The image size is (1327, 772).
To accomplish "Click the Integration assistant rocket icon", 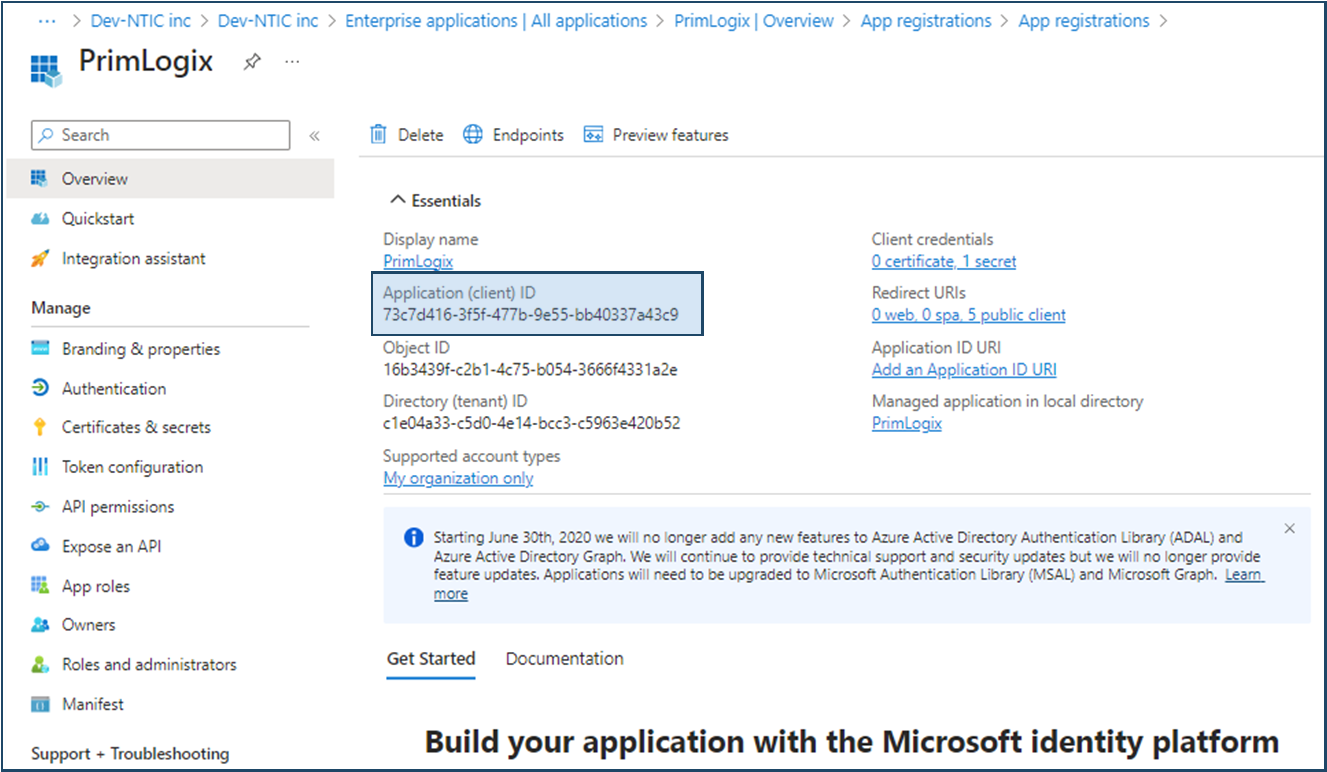I will pos(40,259).
